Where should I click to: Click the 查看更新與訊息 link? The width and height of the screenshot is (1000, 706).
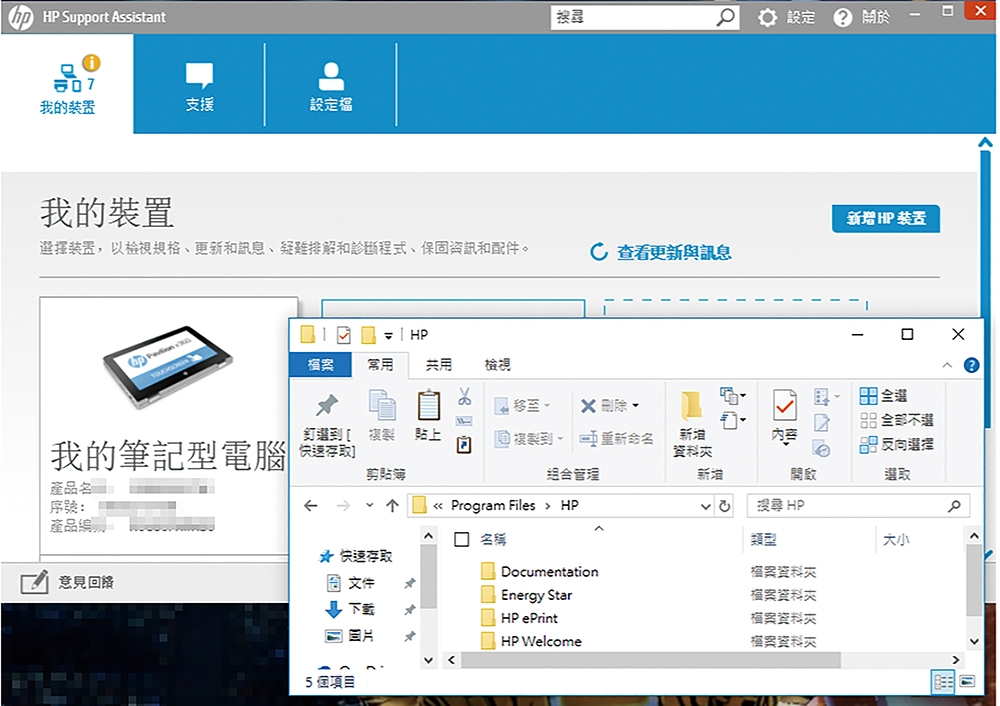pyautogui.click(x=661, y=253)
